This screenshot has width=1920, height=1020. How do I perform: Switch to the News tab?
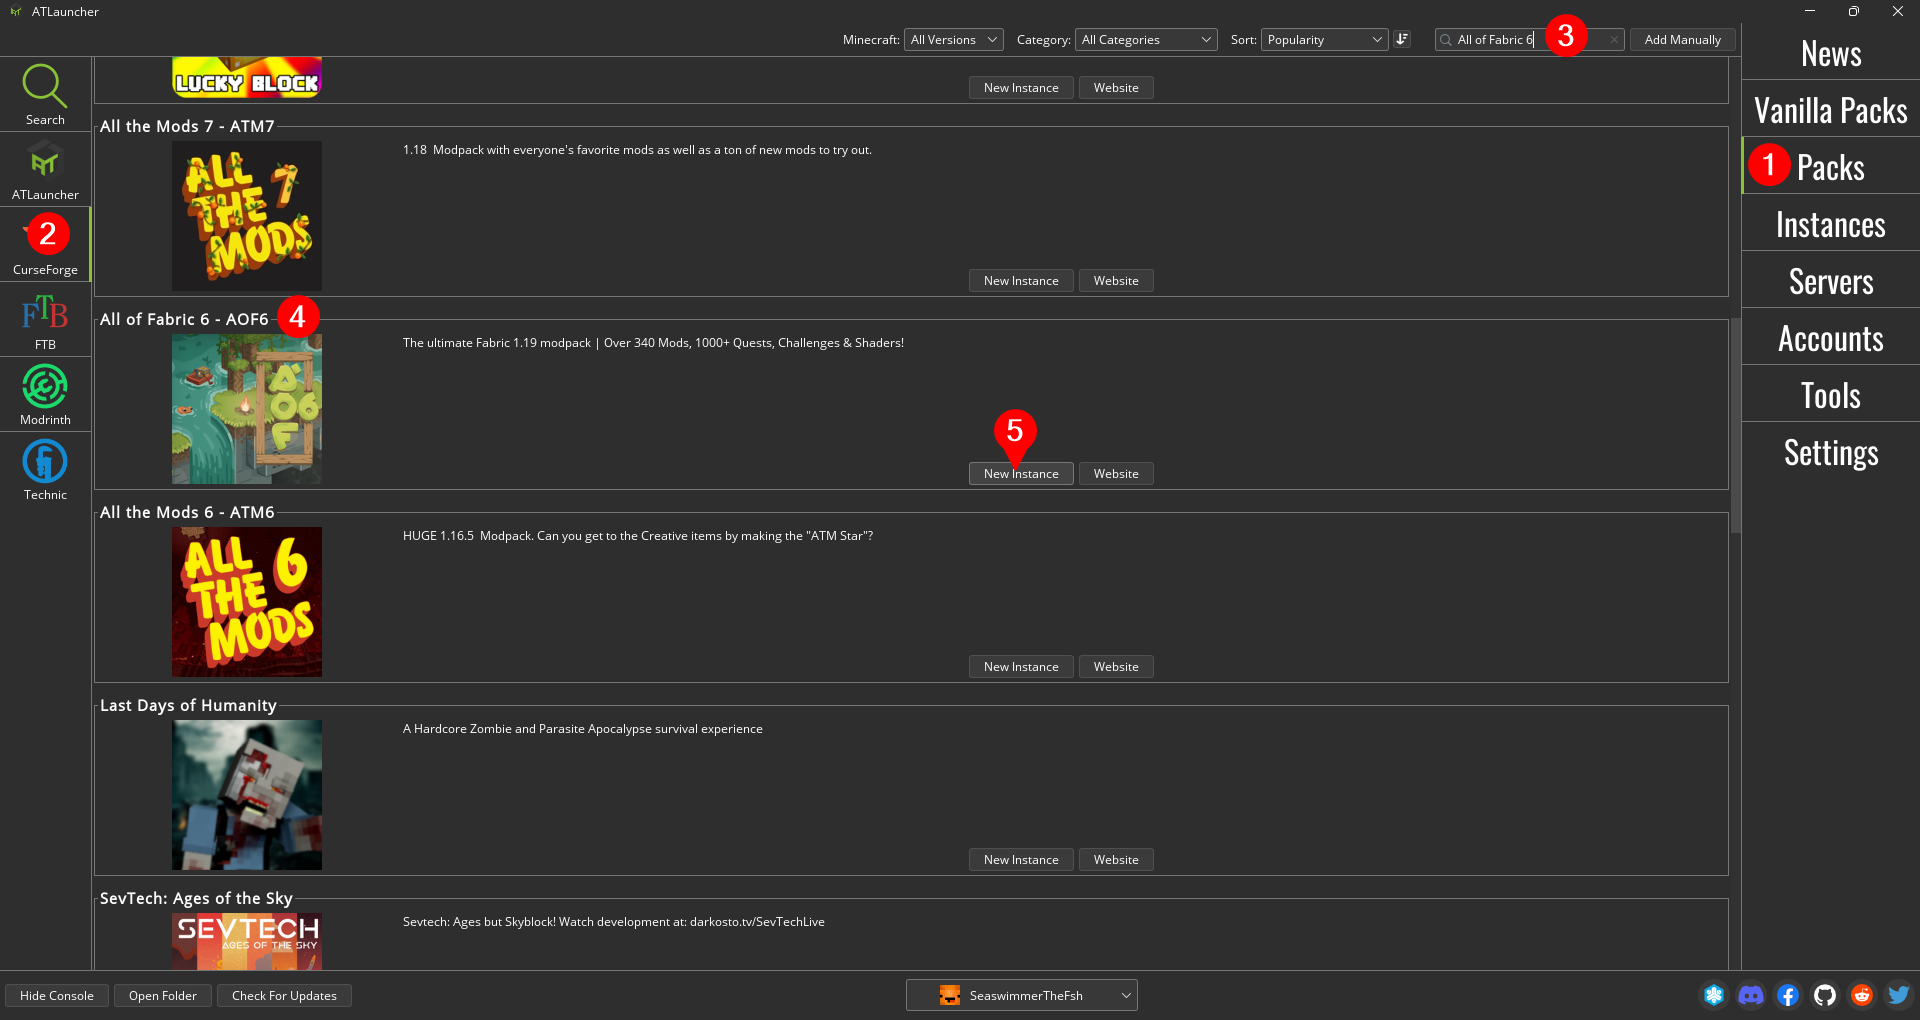tap(1831, 53)
